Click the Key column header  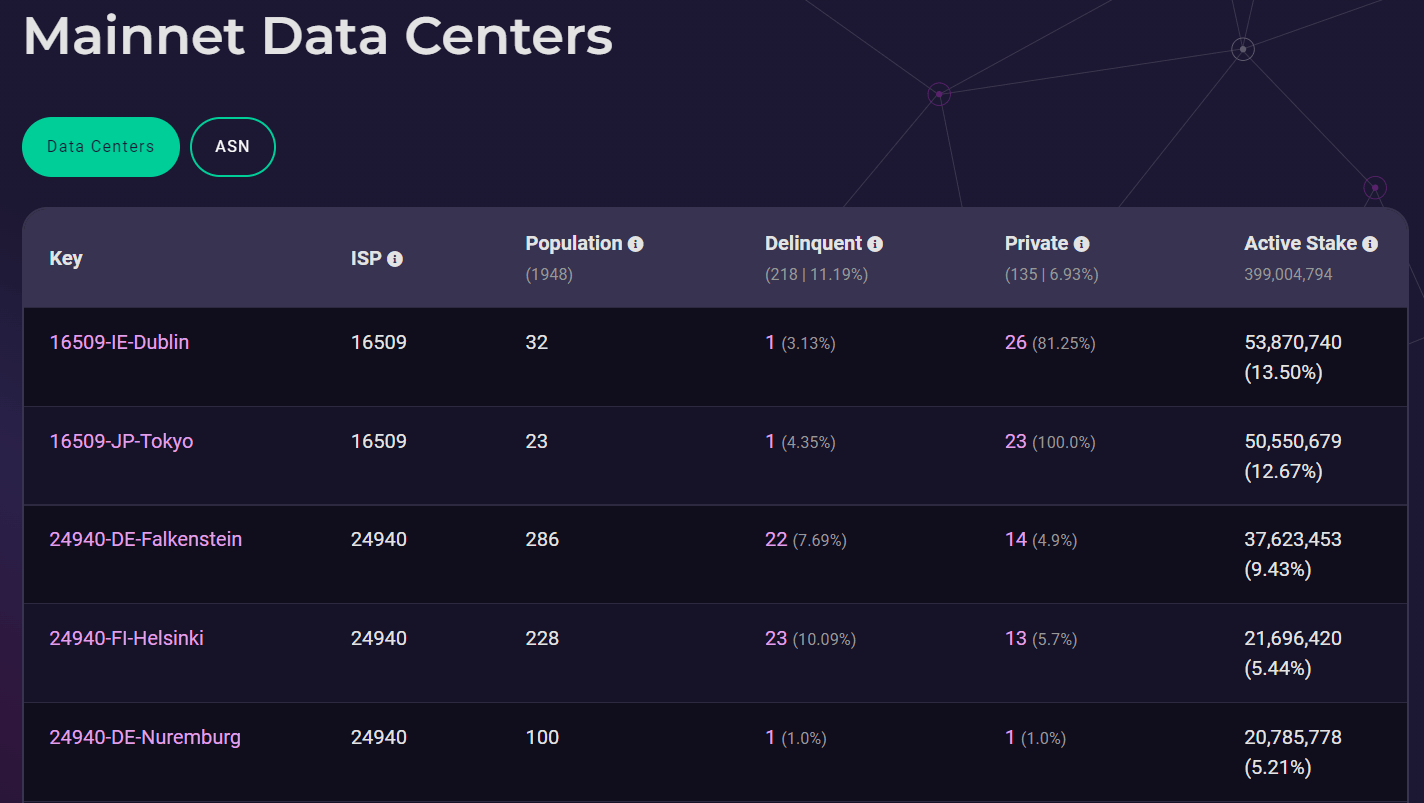click(x=66, y=258)
